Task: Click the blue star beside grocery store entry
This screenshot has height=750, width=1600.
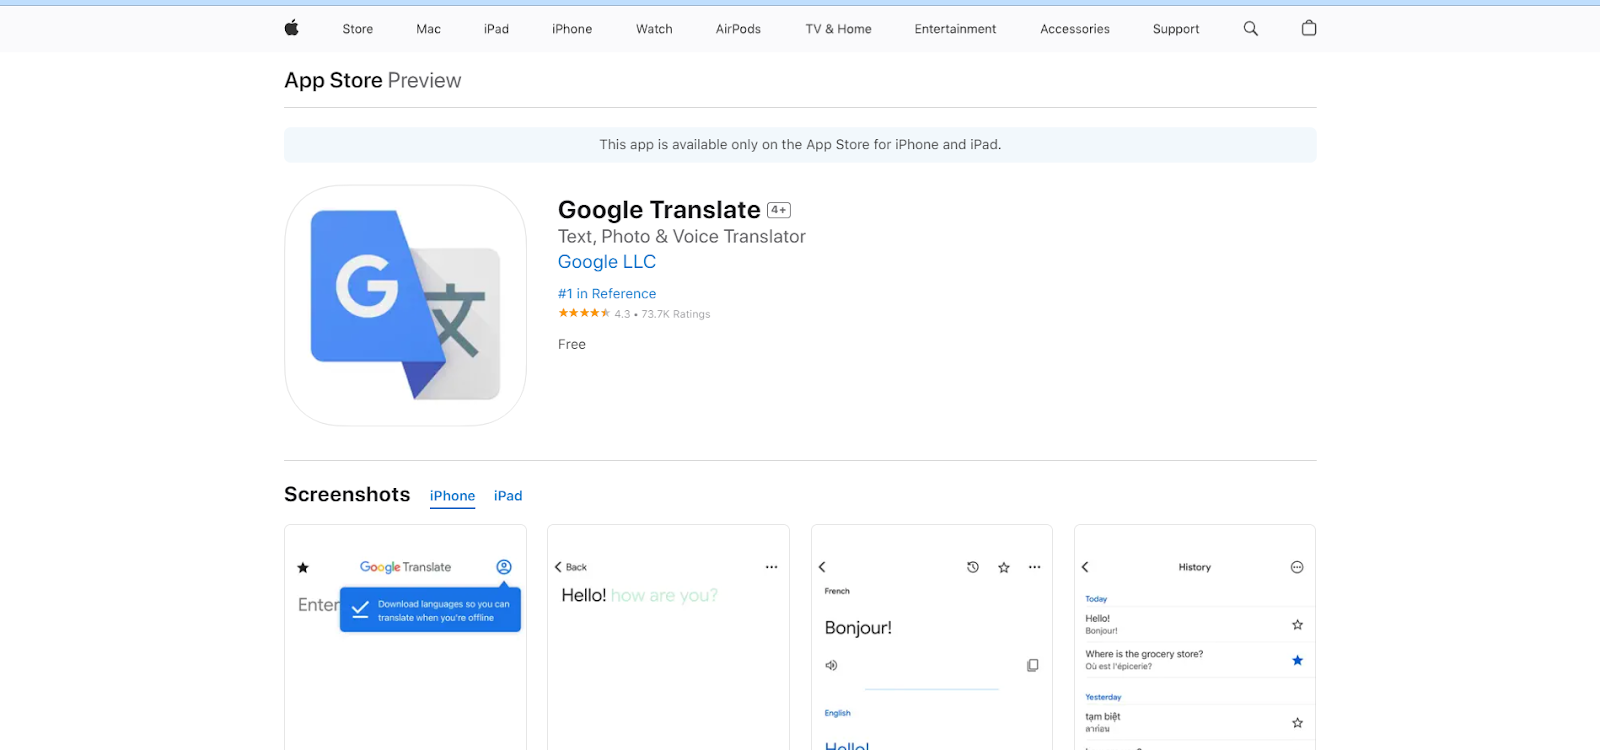Action: tap(1297, 660)
